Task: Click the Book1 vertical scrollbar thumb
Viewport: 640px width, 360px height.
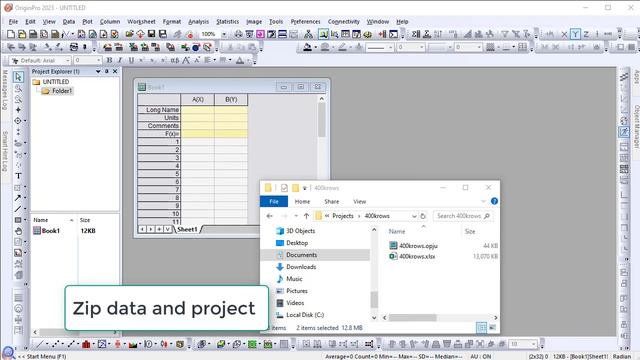Action: pyautogui.click(x=322, y=120)
